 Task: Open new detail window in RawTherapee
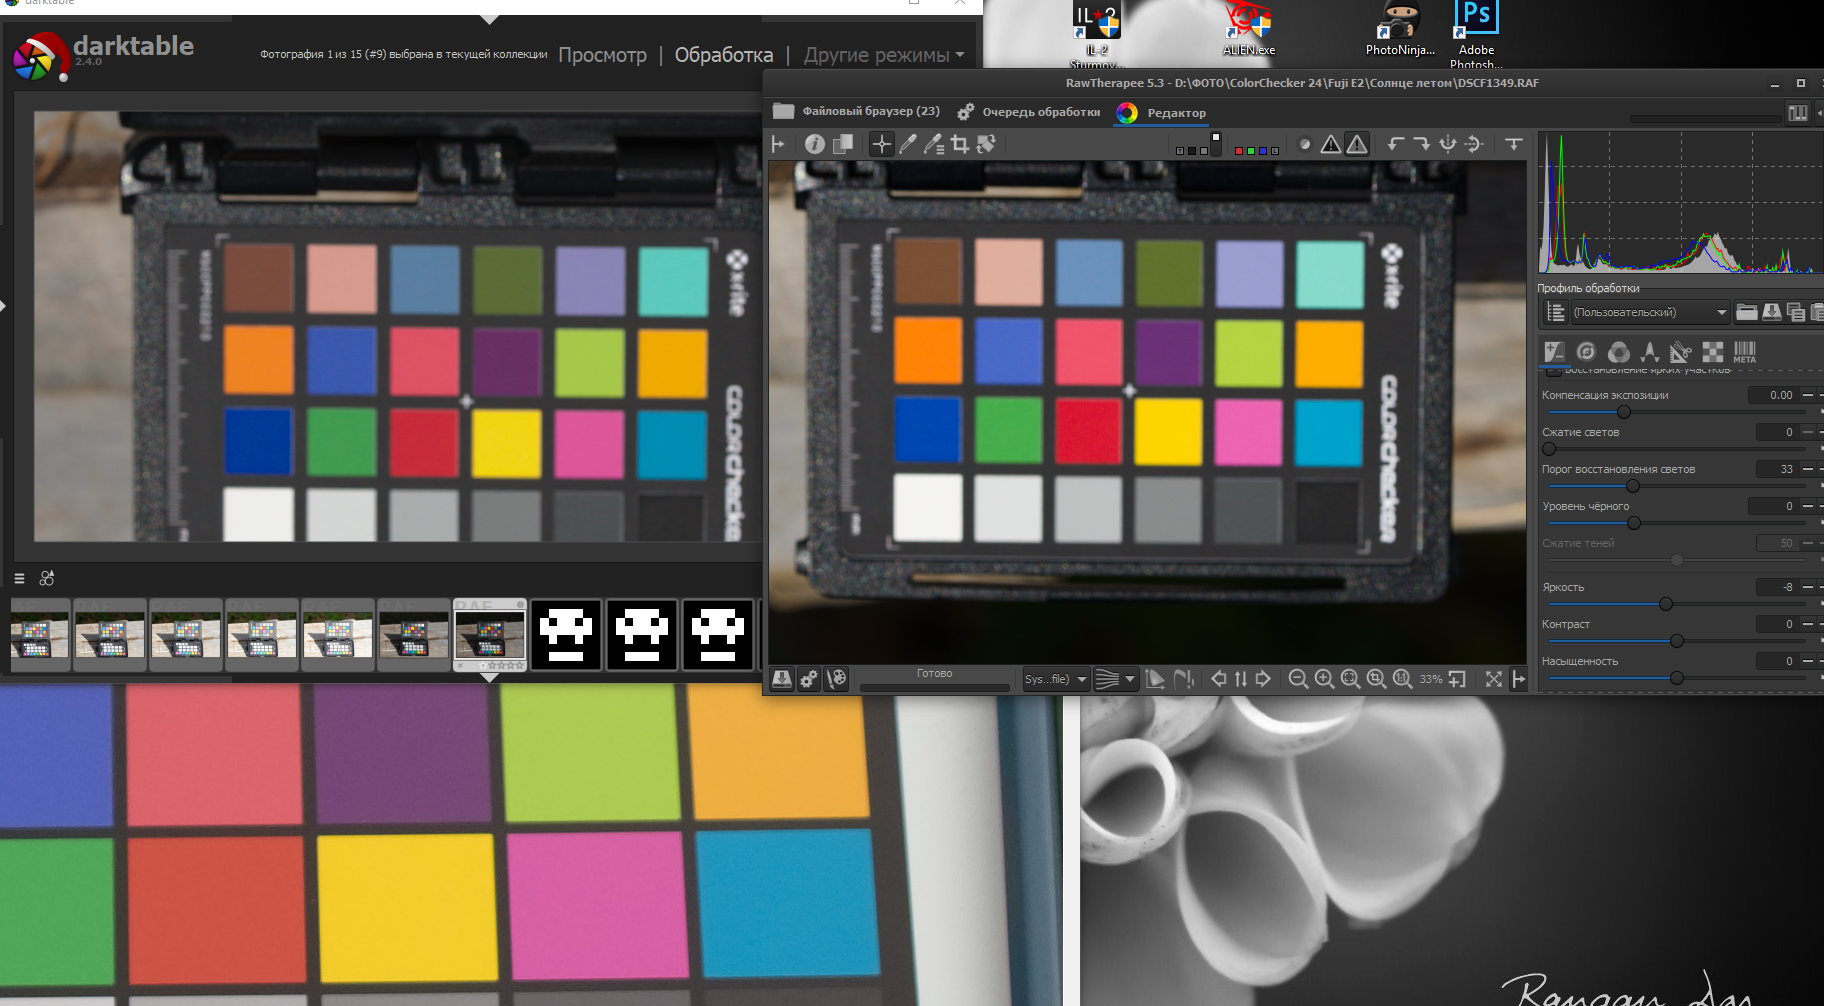coord(1457,679)
